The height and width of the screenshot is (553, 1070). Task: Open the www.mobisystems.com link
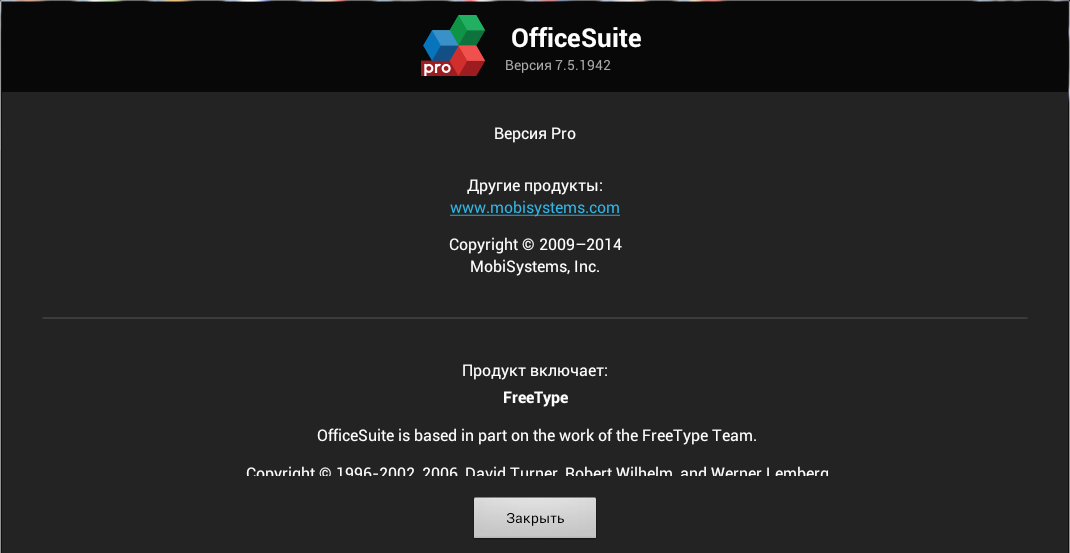(x=535, y=208)
